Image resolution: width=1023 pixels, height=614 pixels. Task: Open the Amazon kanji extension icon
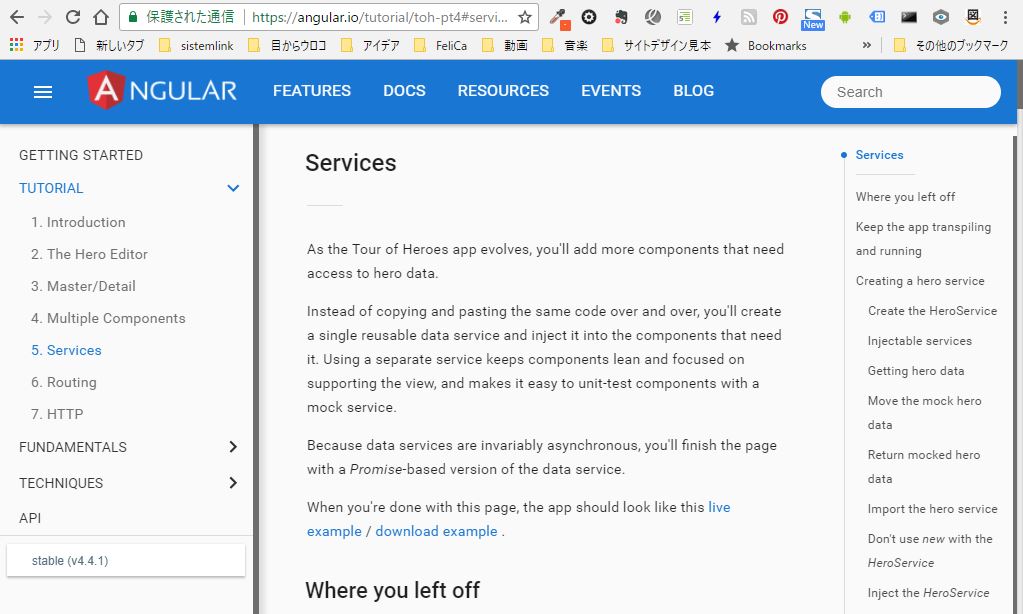coord(973,17)
